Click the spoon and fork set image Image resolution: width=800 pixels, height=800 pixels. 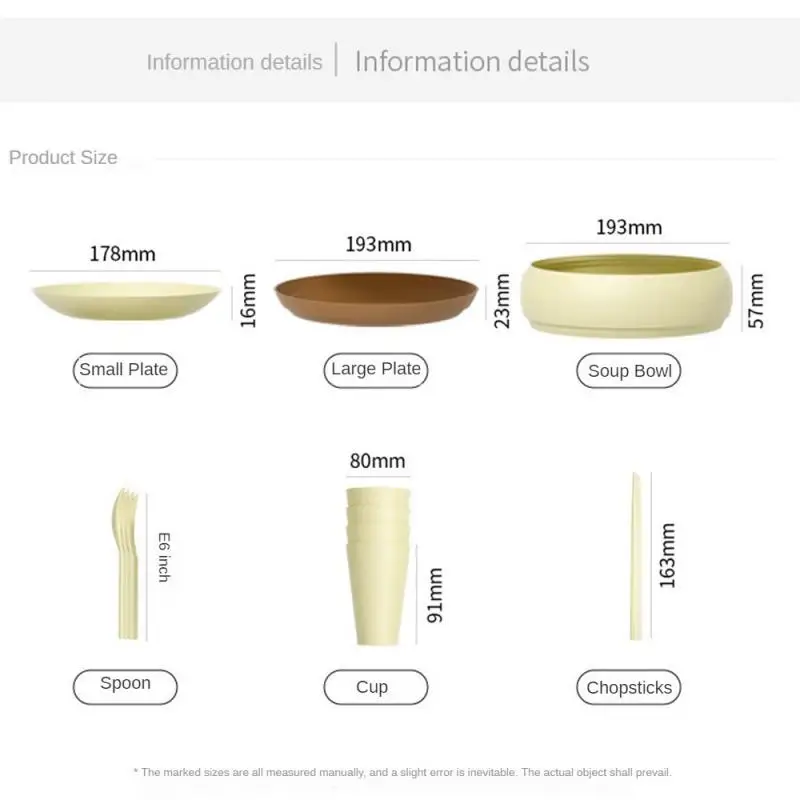[127, 565]
